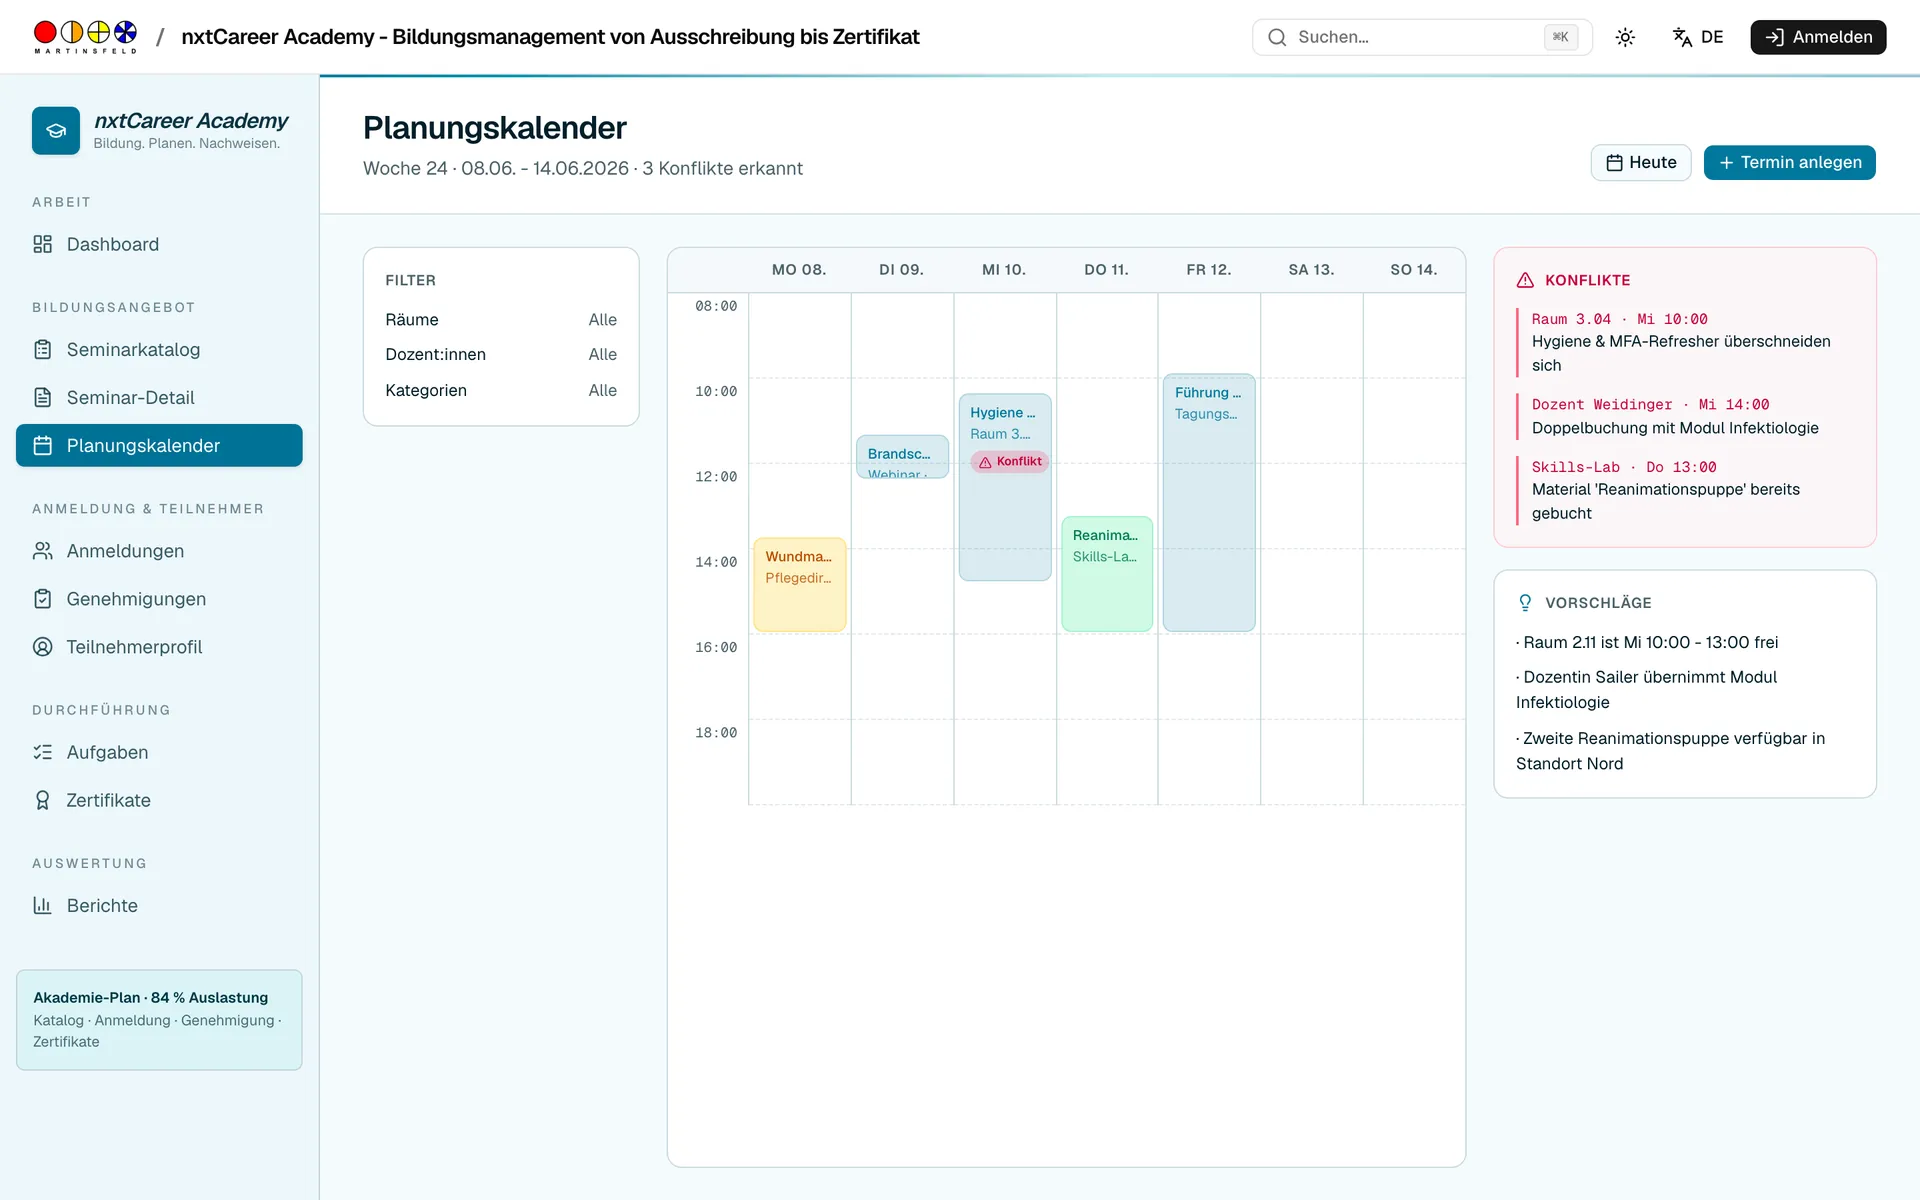Select the SA 13. column header
This screenshot has width=1920, height=1200.
1311,270
